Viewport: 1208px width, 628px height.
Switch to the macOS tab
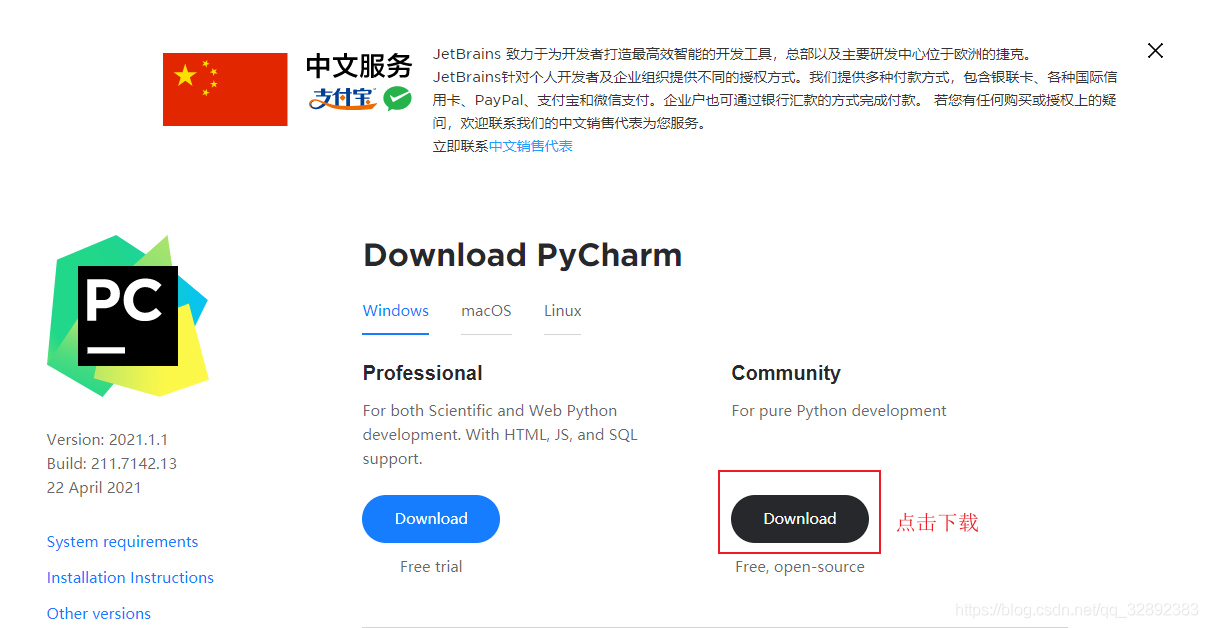click(x=486, y=311)
